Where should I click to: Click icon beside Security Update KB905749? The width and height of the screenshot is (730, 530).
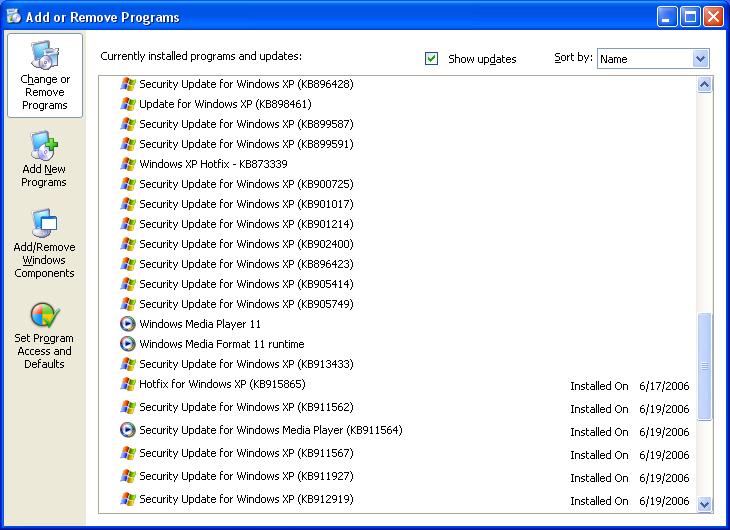tap(128, 304)
